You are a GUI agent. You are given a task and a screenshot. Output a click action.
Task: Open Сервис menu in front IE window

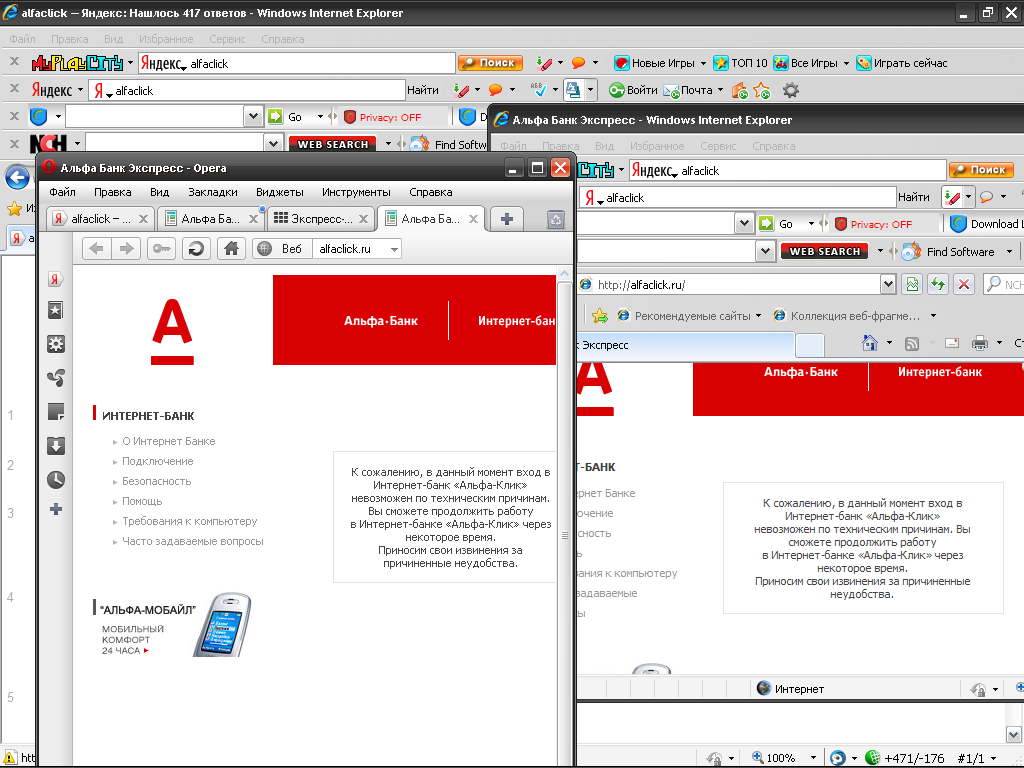coord(718,146)
